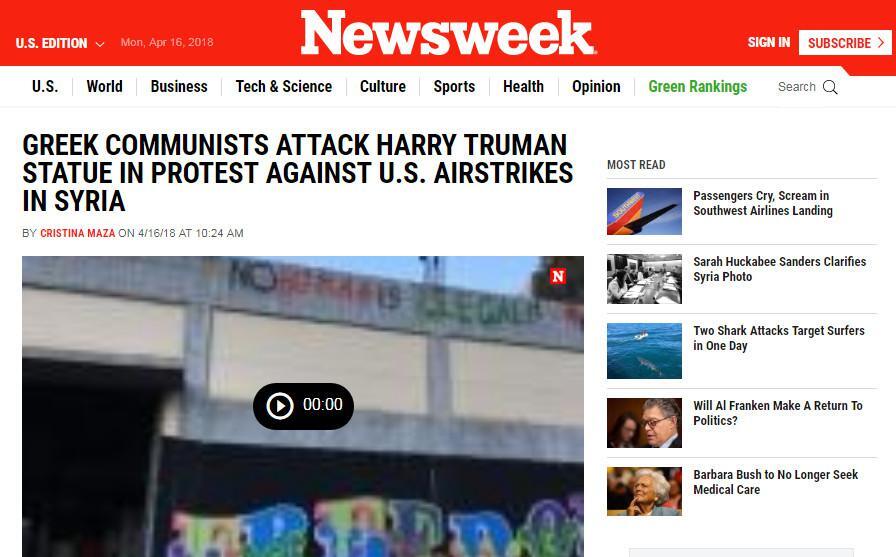This screenshot has width=896, height=557.
Task: Play the article video
Action: point(303,406)
